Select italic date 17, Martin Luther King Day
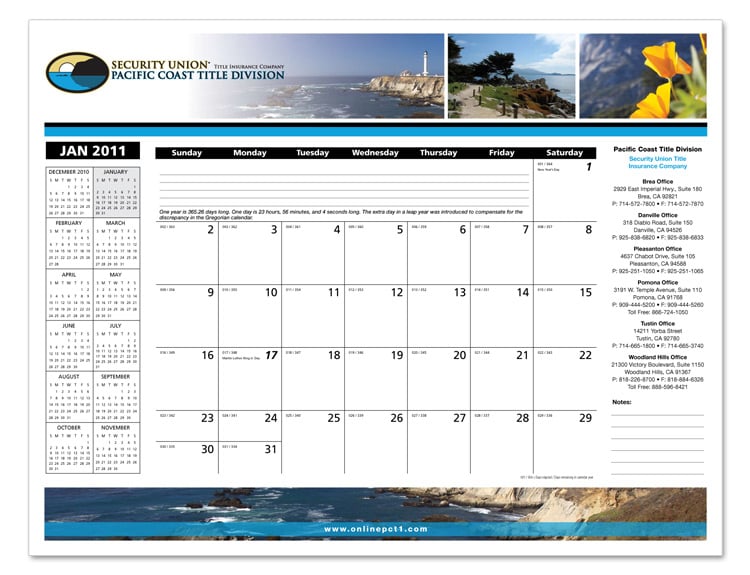 click(271, 355)
